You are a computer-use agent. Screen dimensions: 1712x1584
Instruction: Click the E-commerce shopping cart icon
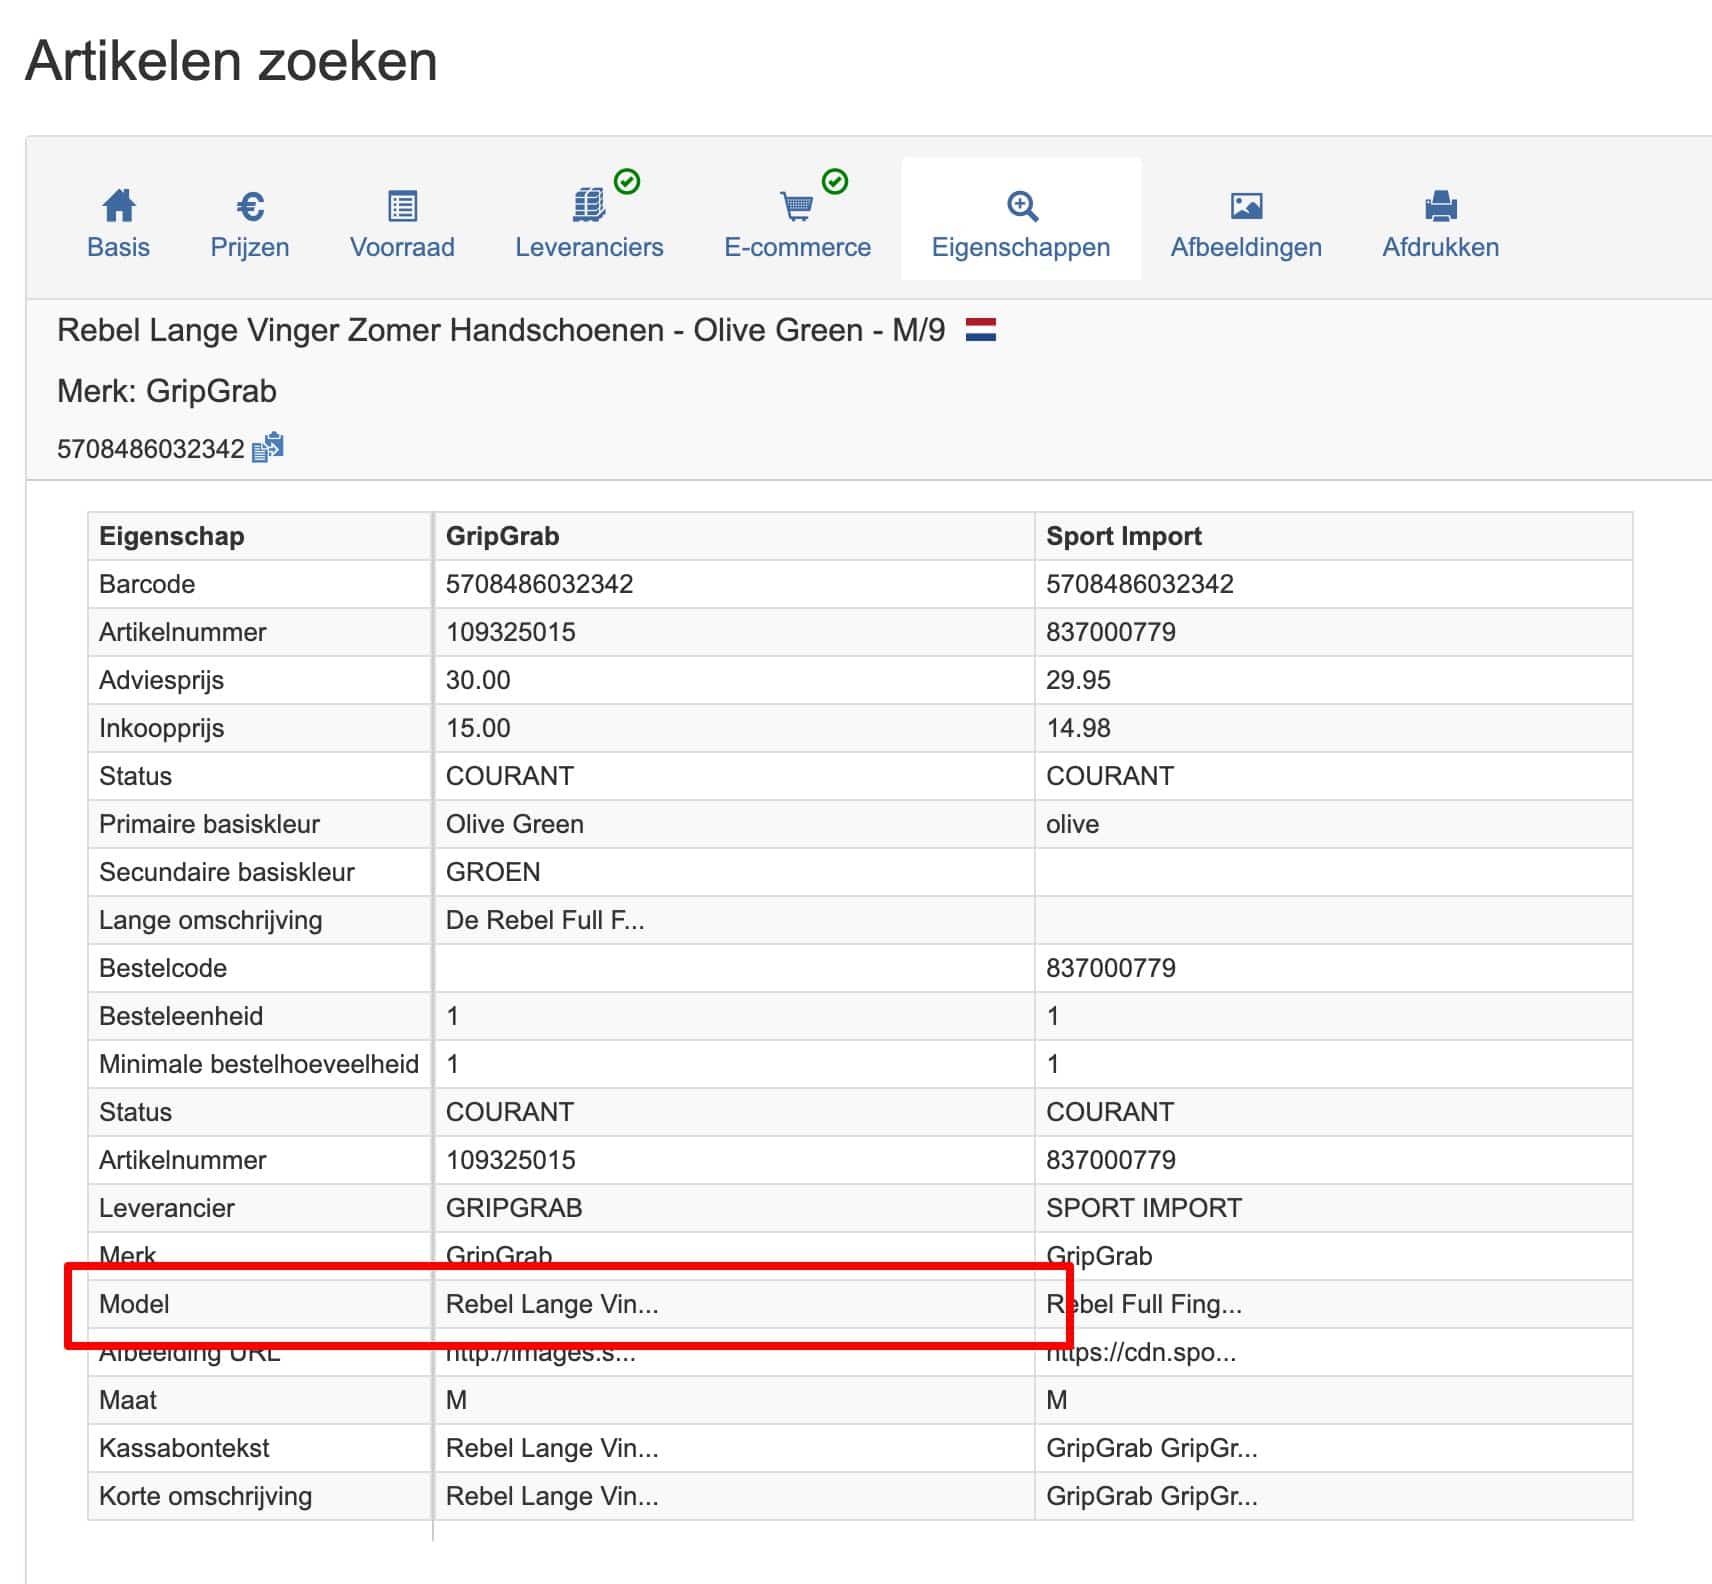797,206
